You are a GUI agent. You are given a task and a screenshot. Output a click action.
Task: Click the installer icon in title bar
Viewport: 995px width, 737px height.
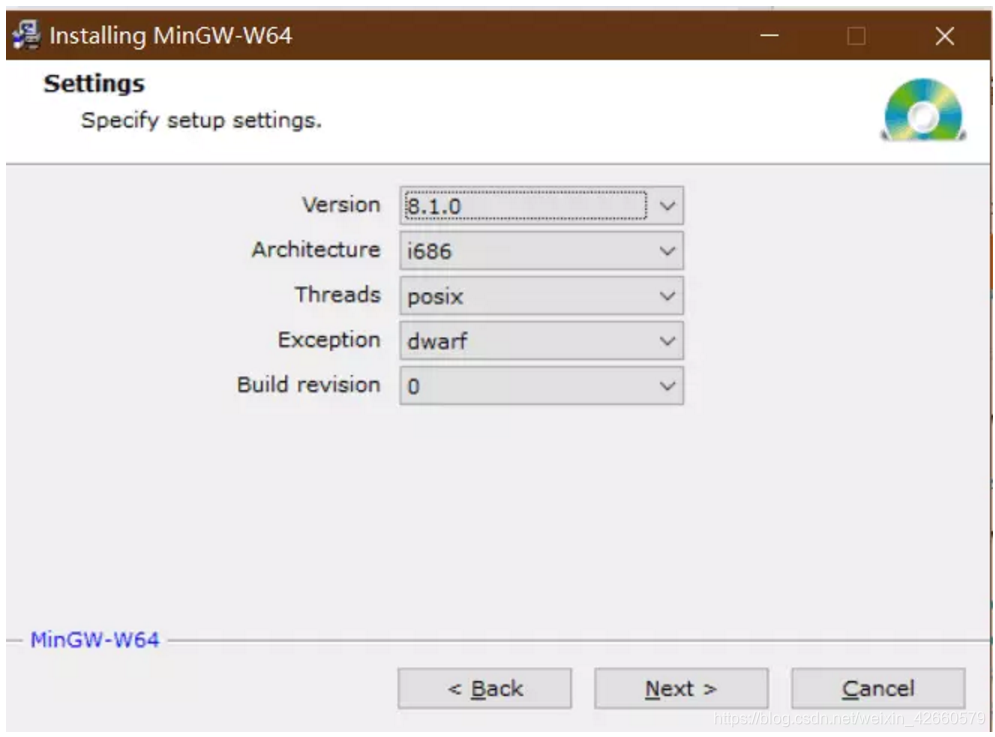coord(26,35)
